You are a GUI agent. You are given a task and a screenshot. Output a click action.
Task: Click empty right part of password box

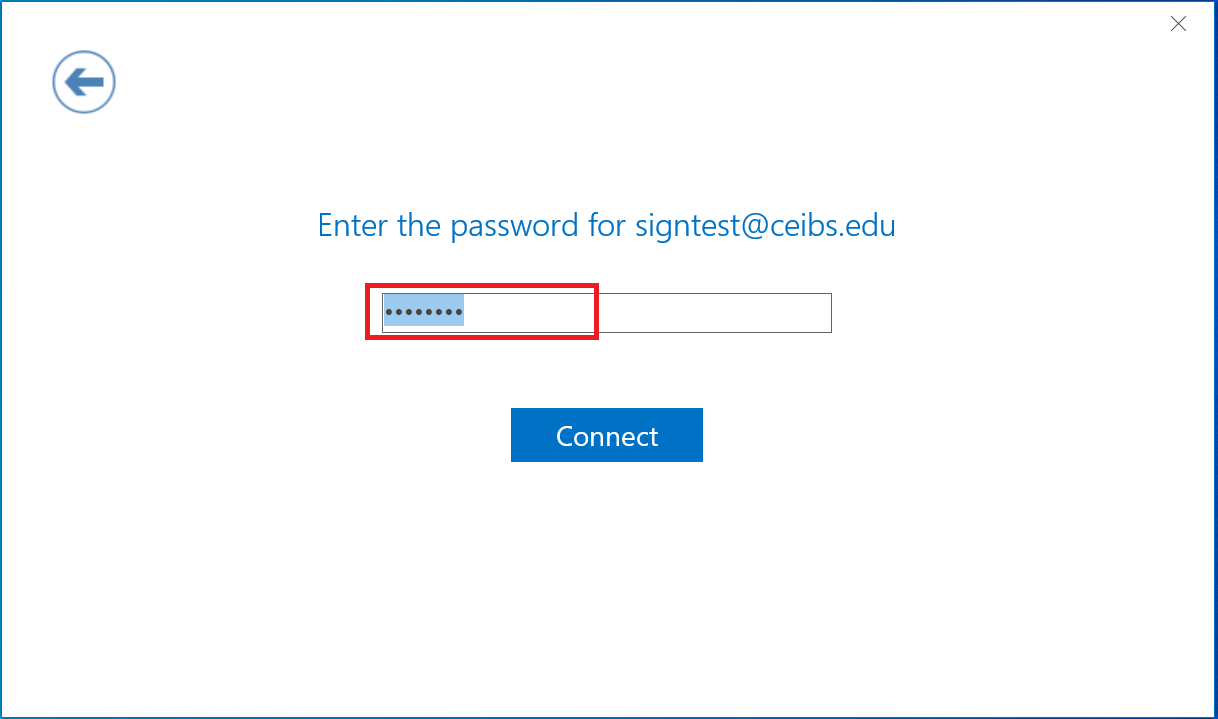pos(713,313)
